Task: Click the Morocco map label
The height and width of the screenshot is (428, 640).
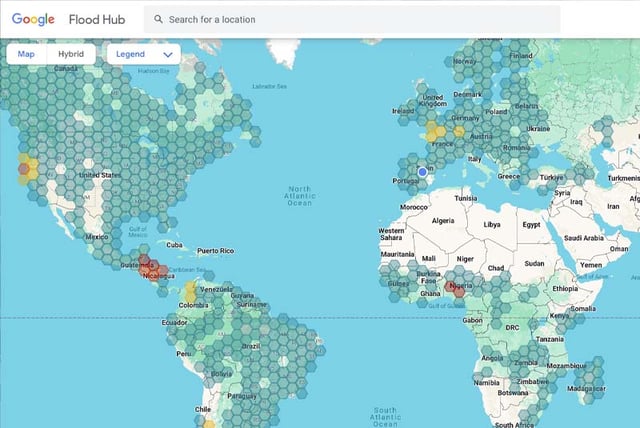Action: pos(413,207)
